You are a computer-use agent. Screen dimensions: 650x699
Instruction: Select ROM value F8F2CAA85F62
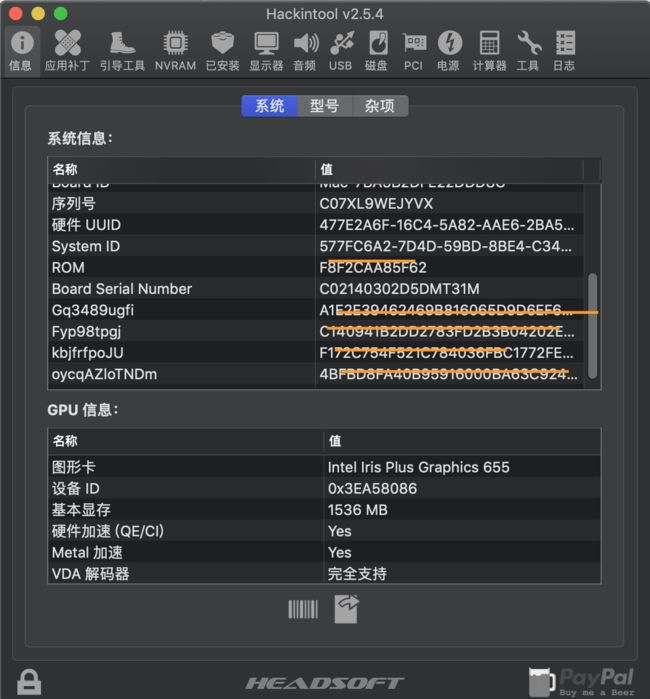pyautogui.click(x=373, y=267)
